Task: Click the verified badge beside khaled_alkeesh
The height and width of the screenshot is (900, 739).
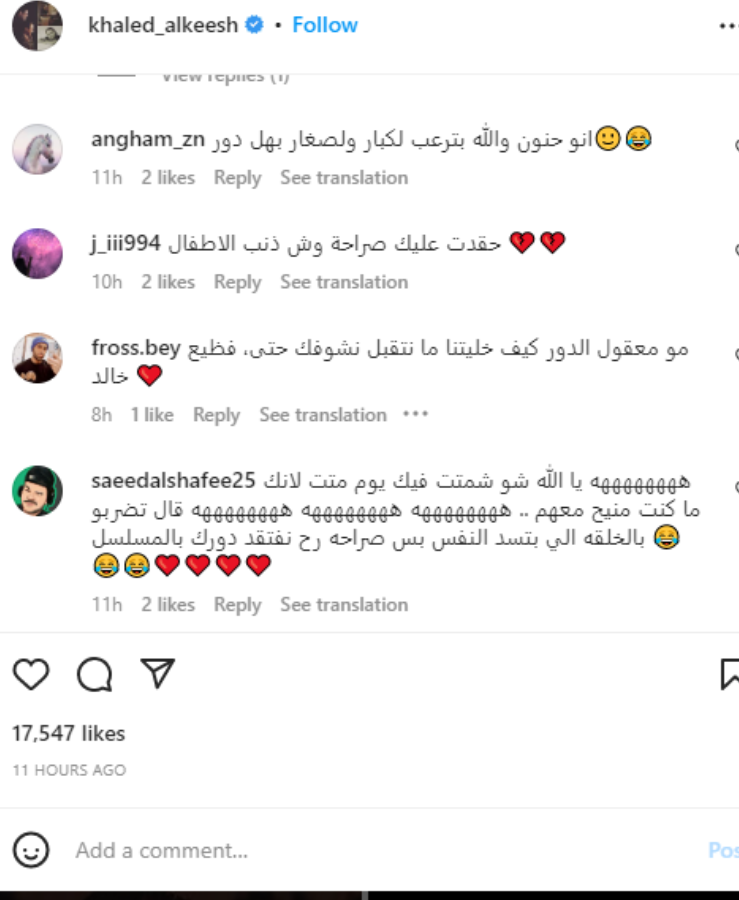Action: click(x=254, y=25)
